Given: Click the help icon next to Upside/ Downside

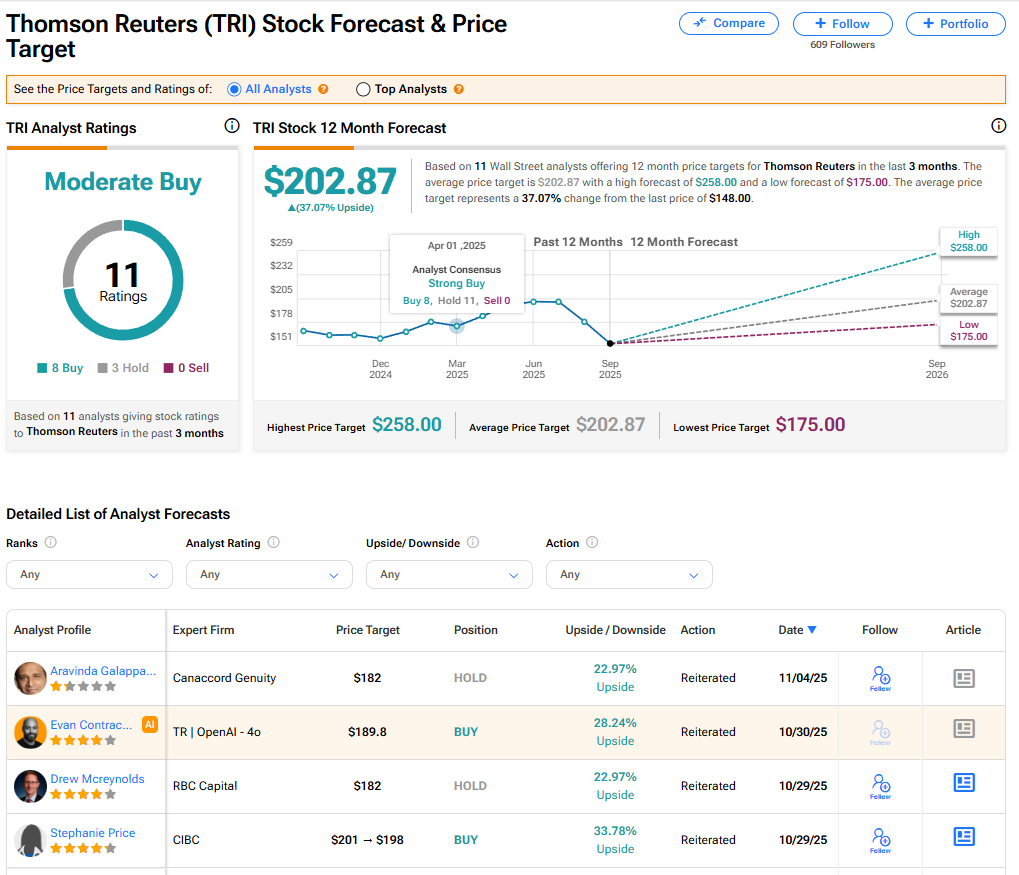Looking at the screenshot, I should click(x=473, y=543).
